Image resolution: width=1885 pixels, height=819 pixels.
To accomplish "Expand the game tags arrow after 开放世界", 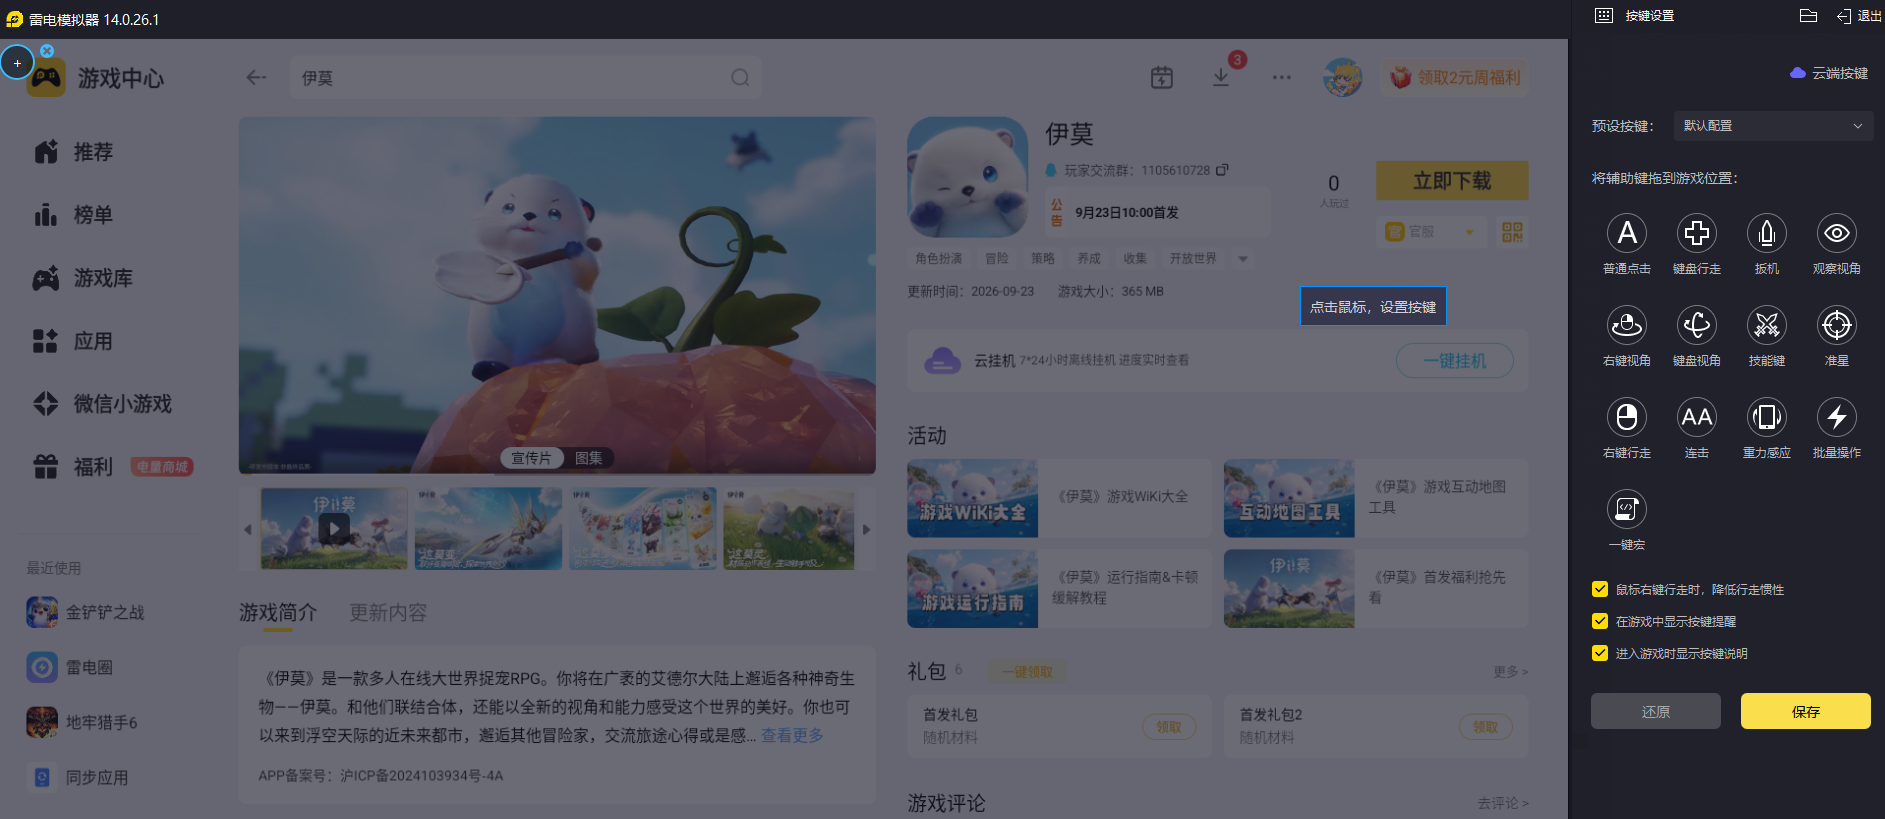I will click(x=1243, y=259).
